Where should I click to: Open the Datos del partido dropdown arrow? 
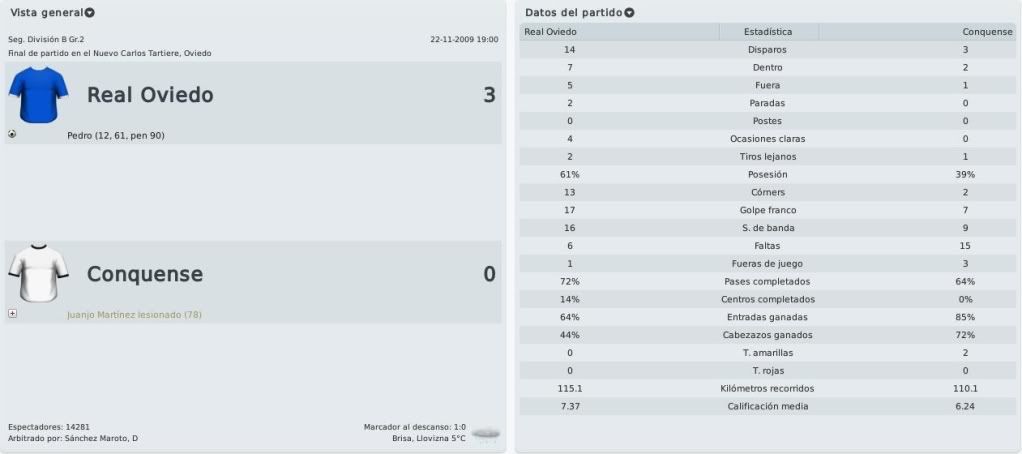pos(629,12)
